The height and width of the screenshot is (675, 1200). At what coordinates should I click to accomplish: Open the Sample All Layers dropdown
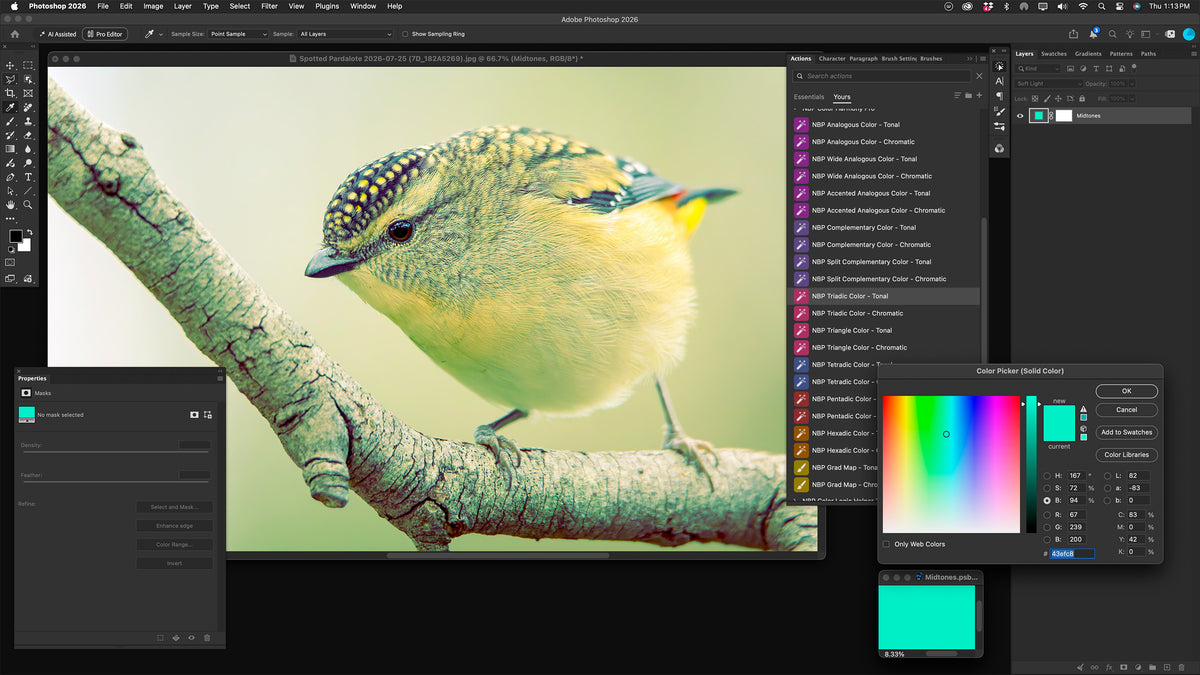[345, 34]
